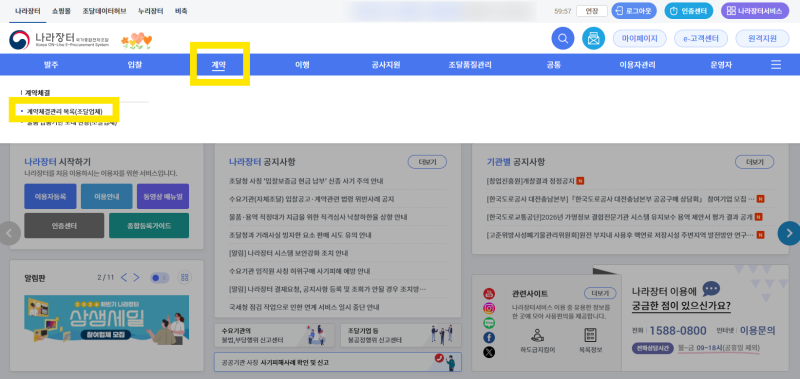800x379 pixels.
Task: Open the green Naver blog icon
Action: coord(489,323)
